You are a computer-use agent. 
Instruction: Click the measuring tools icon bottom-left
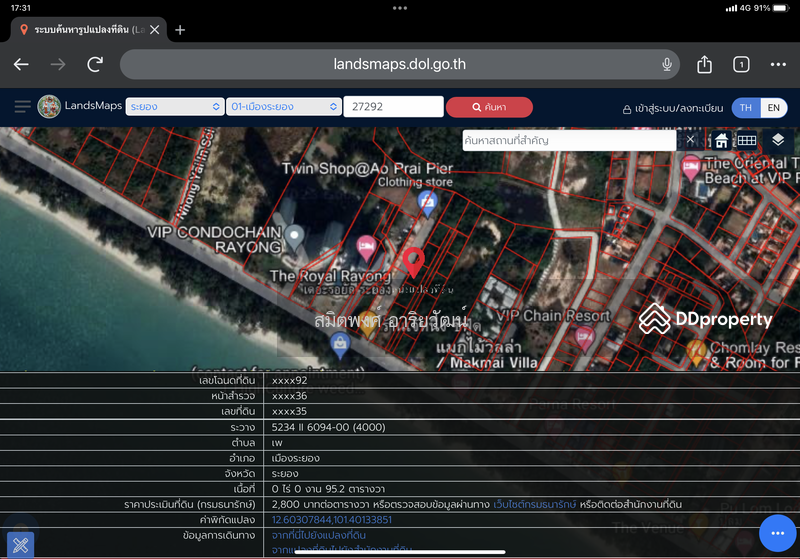[20, 545]
